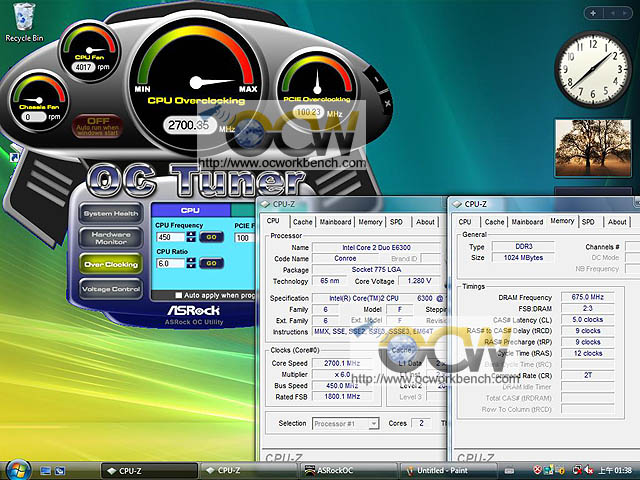Image resolution: width=640 pixels, height=480 pixels.
Task: Click the CPU Ratio input showing 6.0
Action: pyautogui.click(x=171, y=263)
